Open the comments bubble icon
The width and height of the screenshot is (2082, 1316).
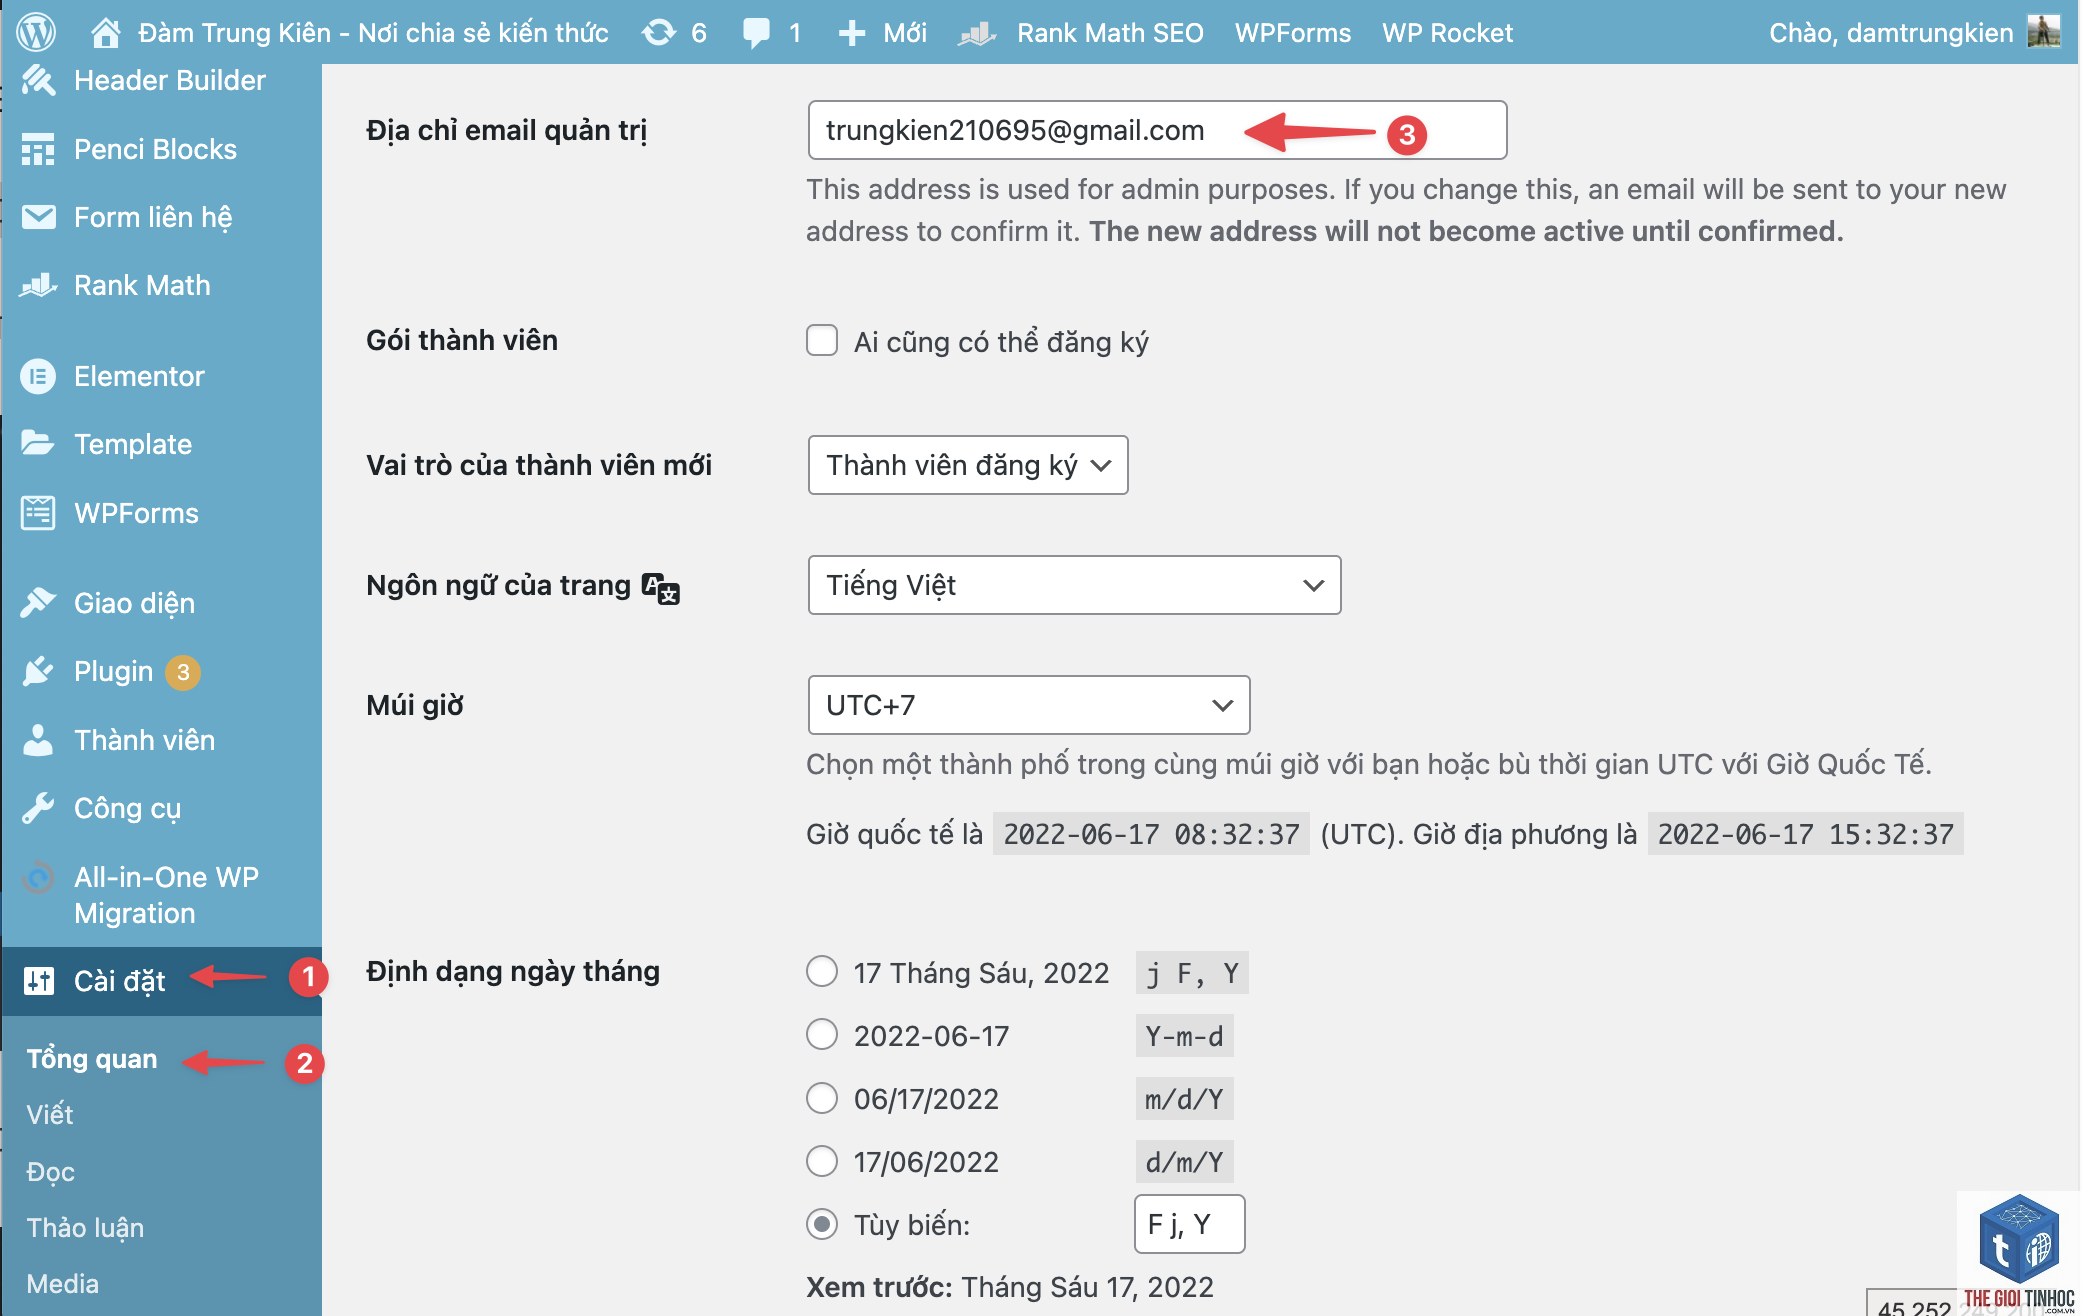(x=757, y=33)
